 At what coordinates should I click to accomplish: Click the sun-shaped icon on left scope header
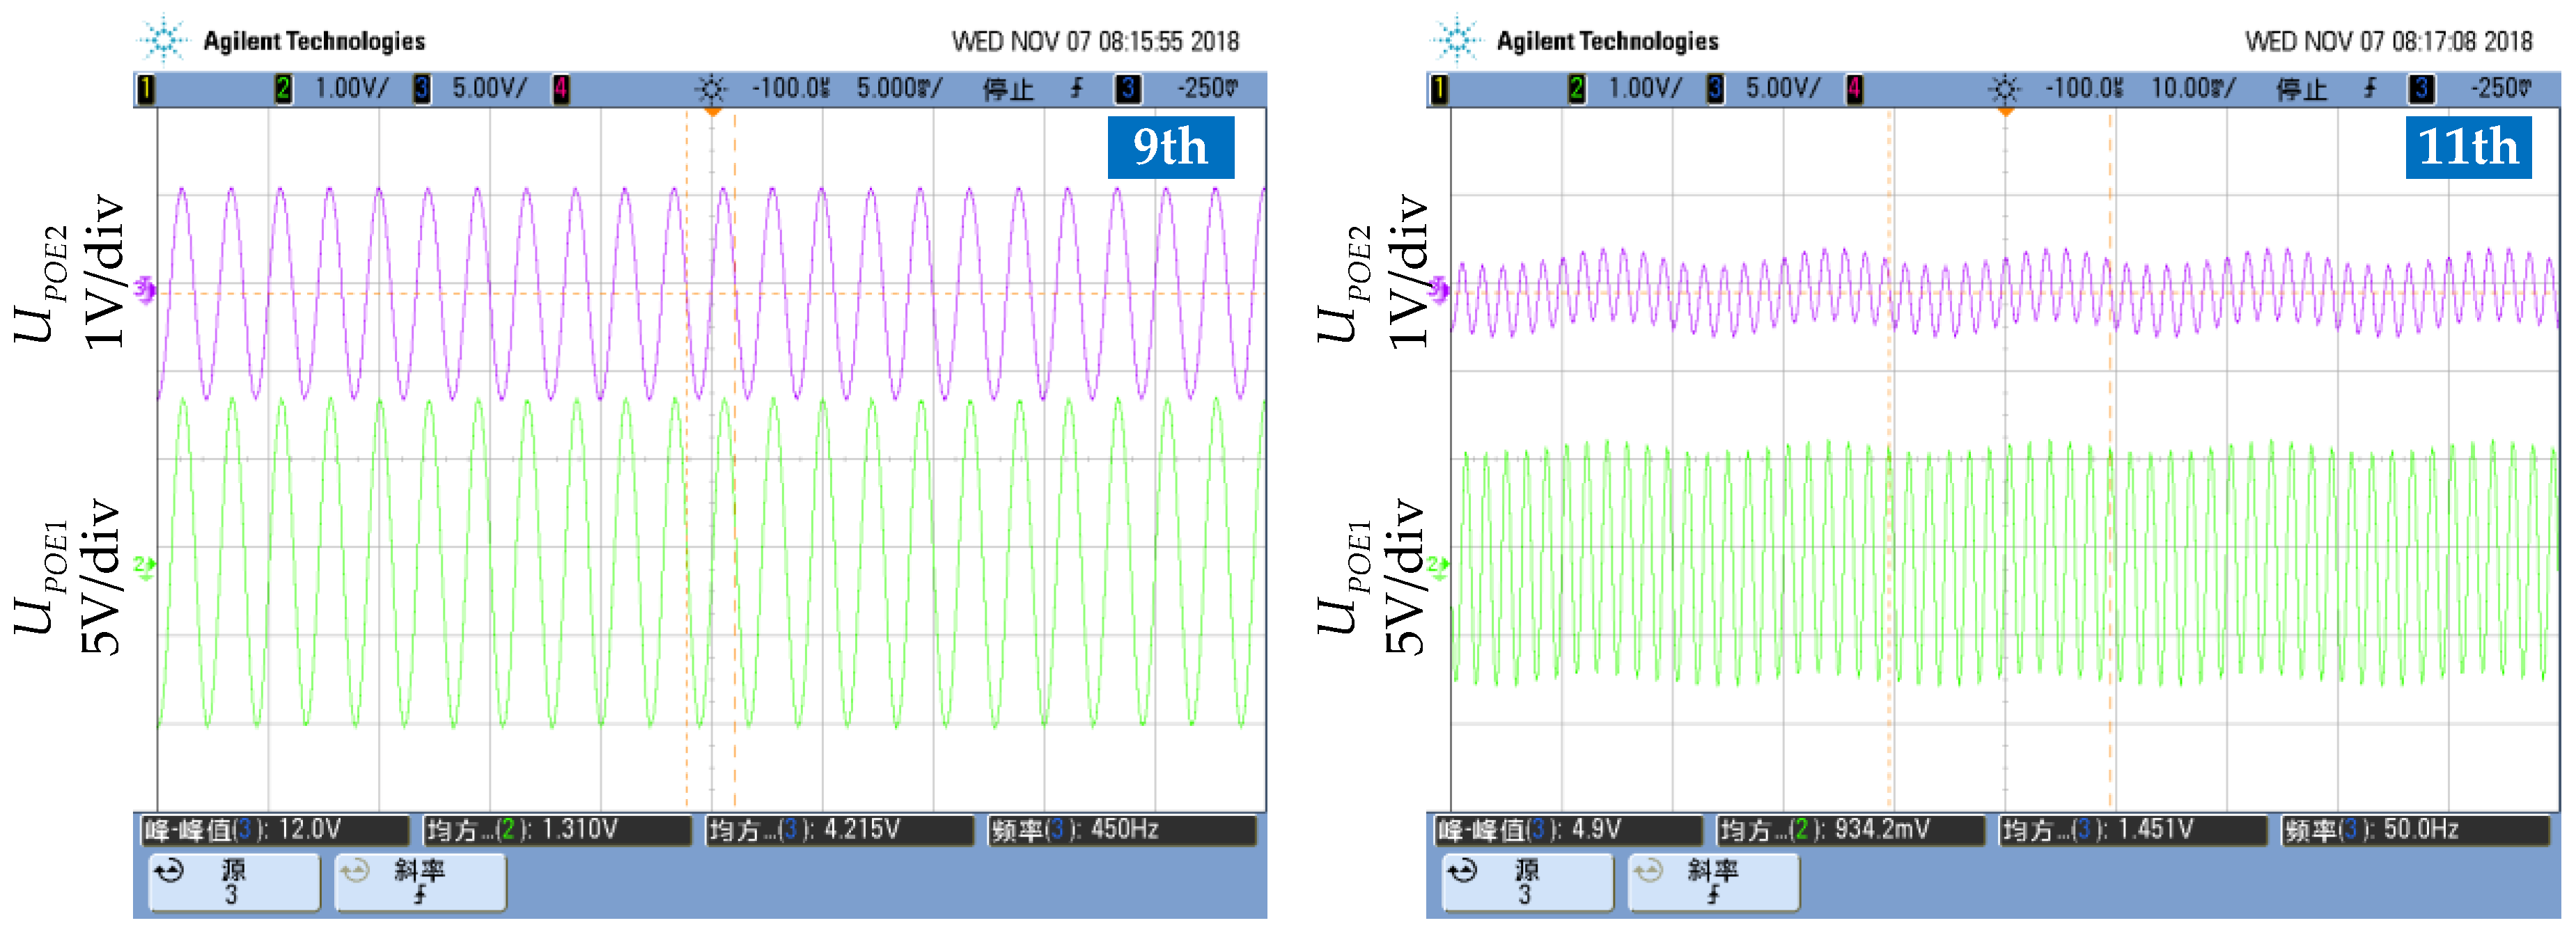click(711, 89)
